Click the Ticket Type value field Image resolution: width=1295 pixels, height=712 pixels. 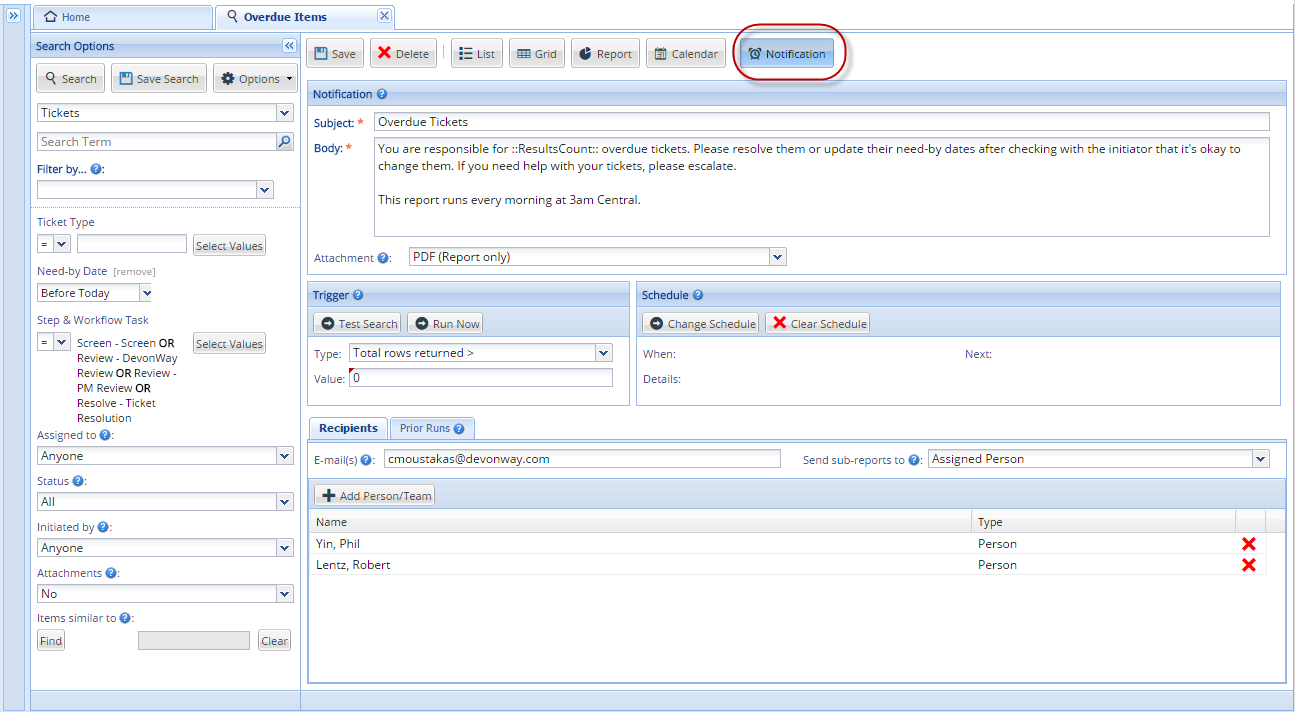132,244
